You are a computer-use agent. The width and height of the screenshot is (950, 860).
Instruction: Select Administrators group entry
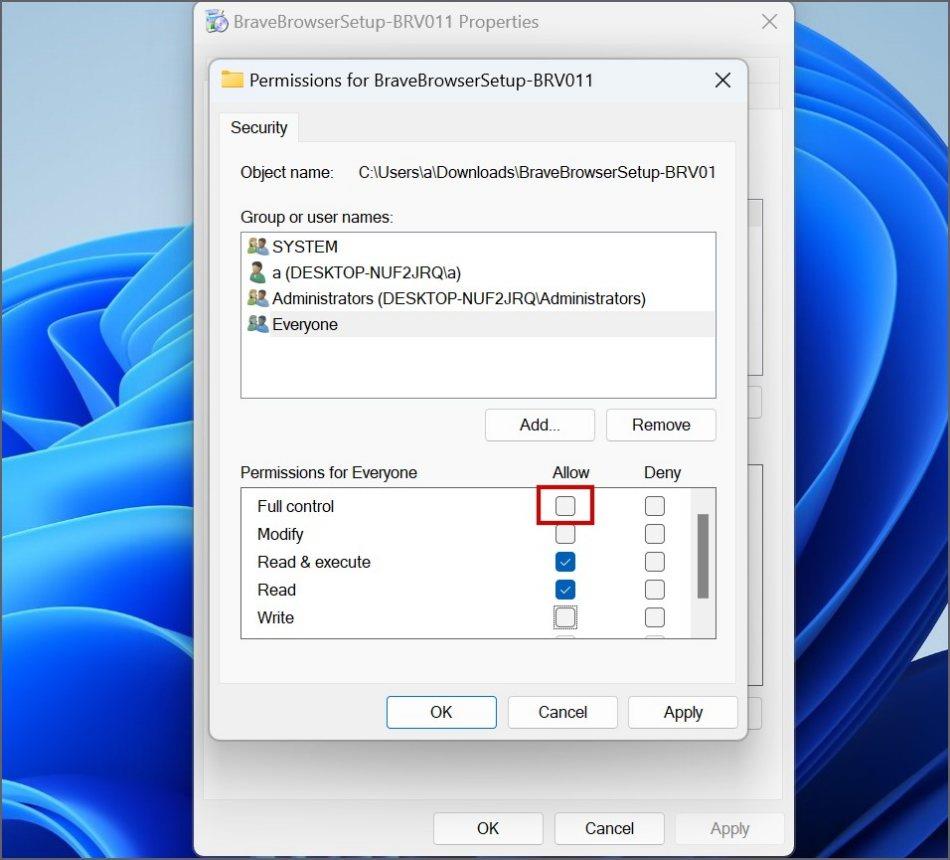coord(478,298)
